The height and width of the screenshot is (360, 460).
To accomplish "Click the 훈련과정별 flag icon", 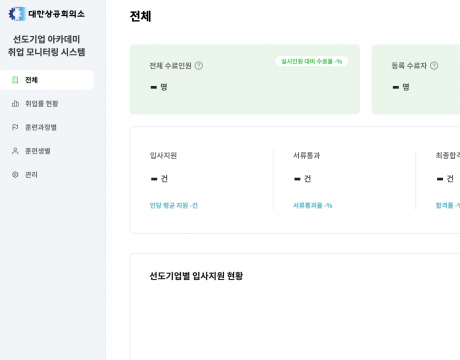I will (15, 127).
